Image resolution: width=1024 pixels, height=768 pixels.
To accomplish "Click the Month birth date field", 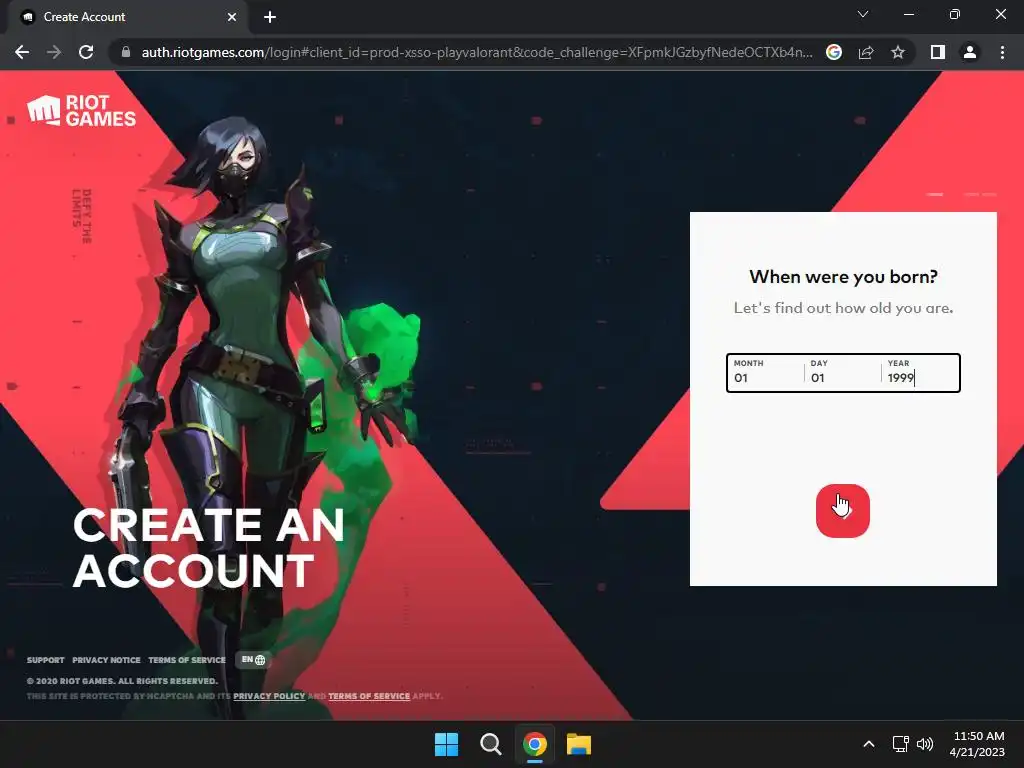I will point(765,373).
